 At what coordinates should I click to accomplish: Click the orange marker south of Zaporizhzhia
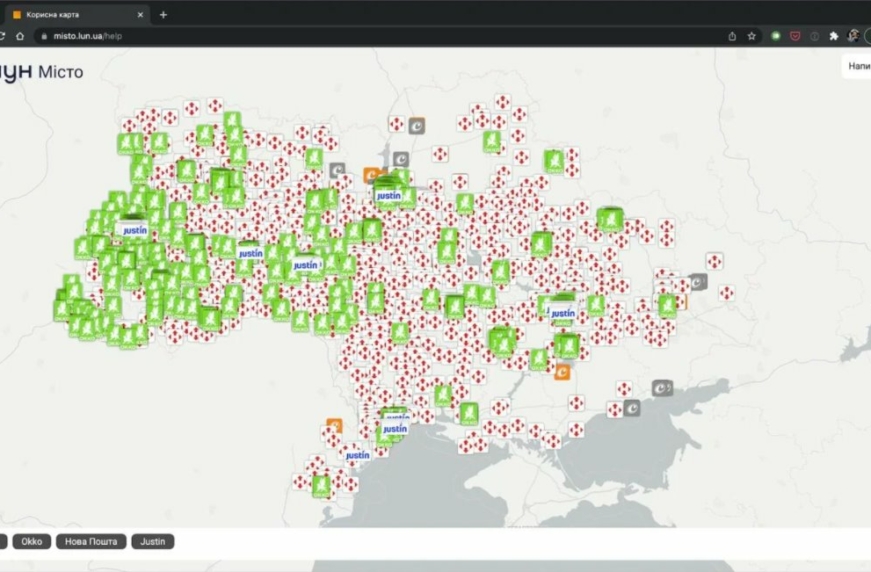(562, 373)
